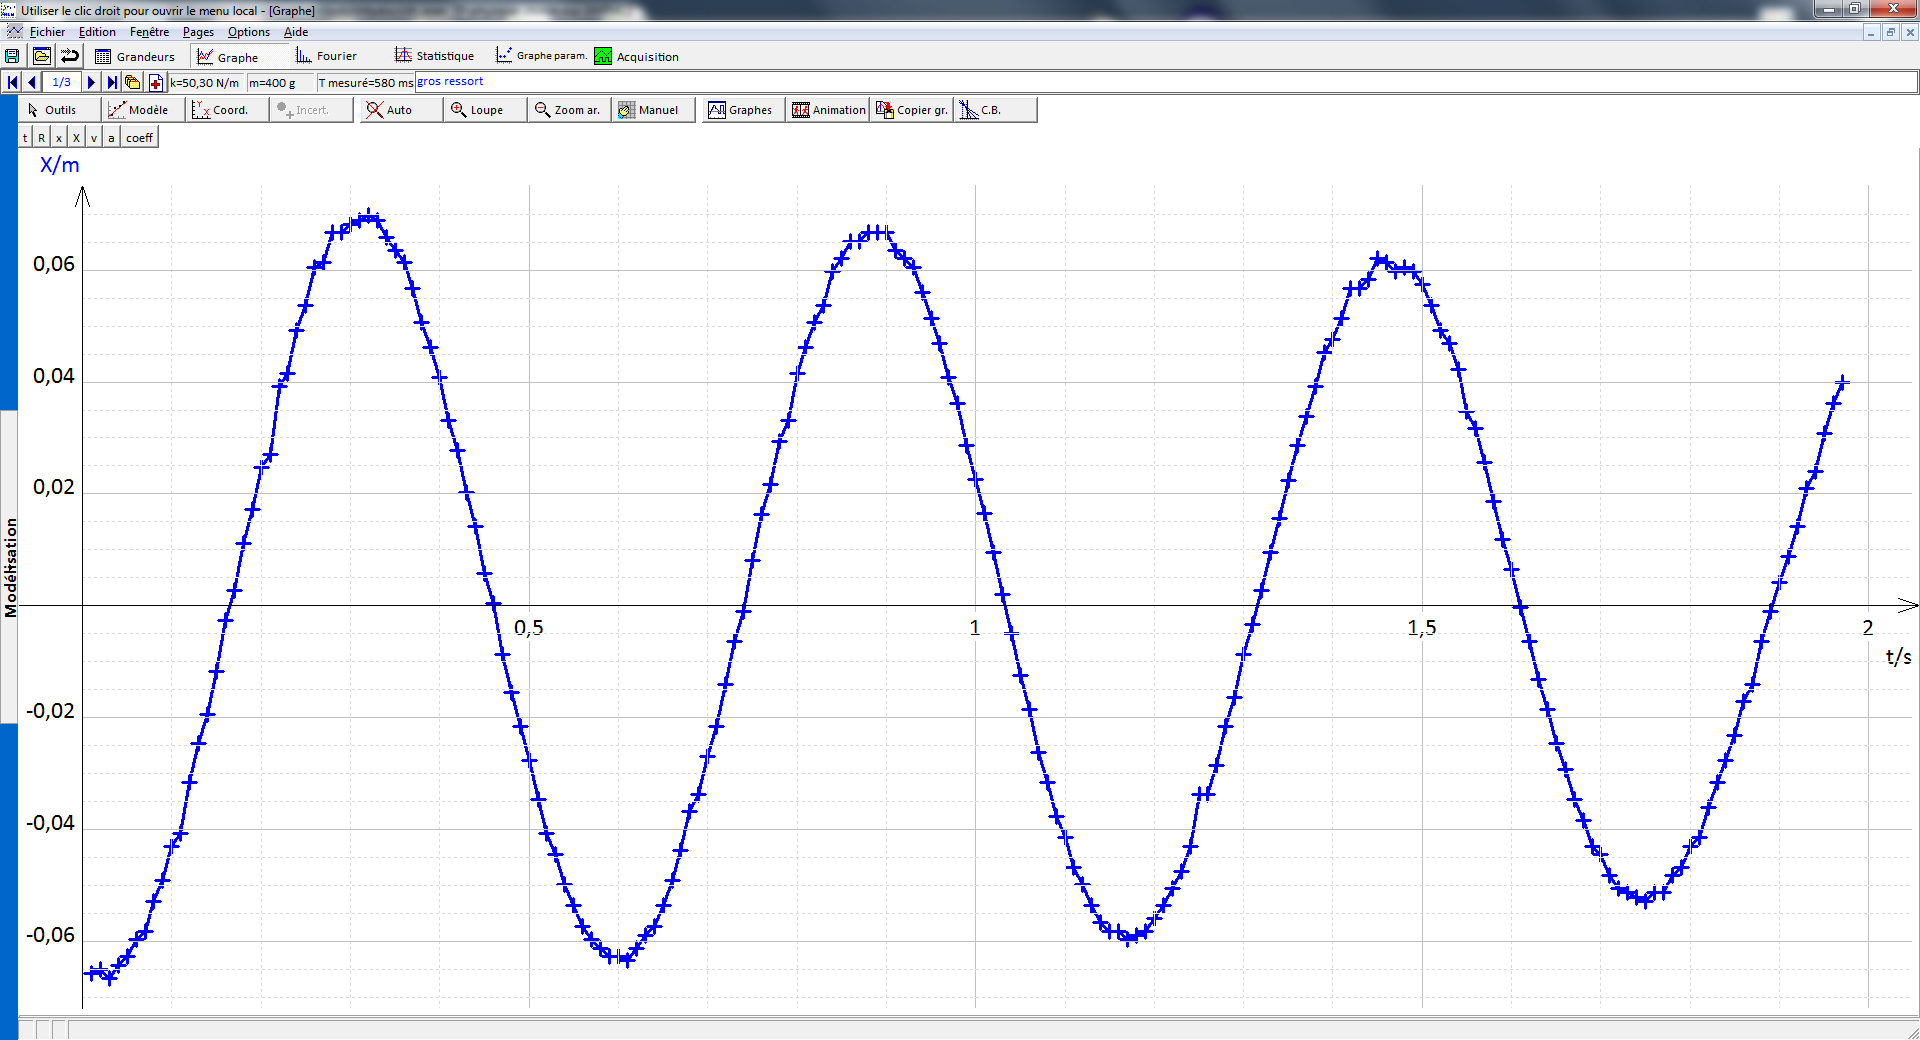Open the Graphe param. view
Image resolution: width=1920 pixels, height=1040 pixels.
click(x=541, y=56)
